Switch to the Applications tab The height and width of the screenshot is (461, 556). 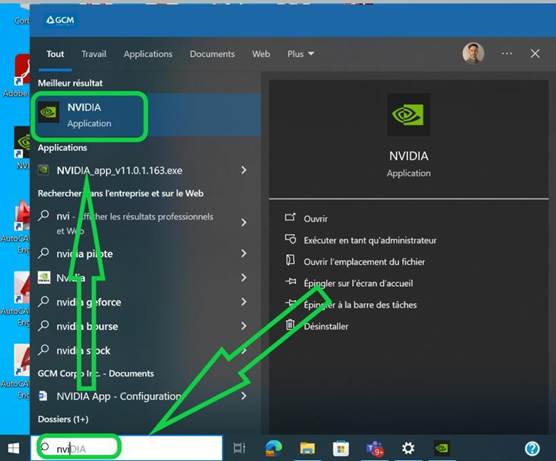pos(148,54)
